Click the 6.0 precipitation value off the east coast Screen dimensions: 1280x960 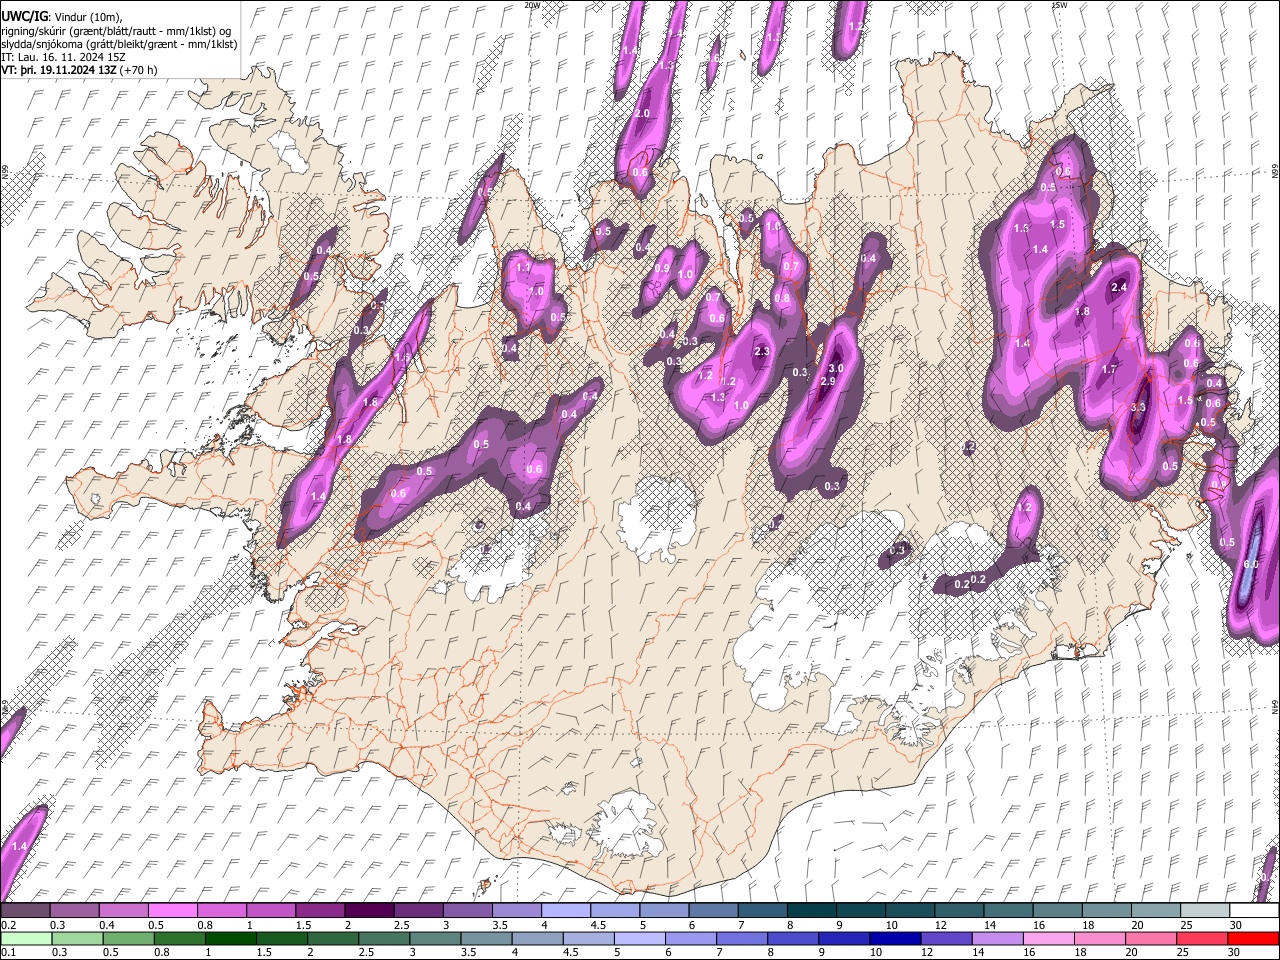1250,564
